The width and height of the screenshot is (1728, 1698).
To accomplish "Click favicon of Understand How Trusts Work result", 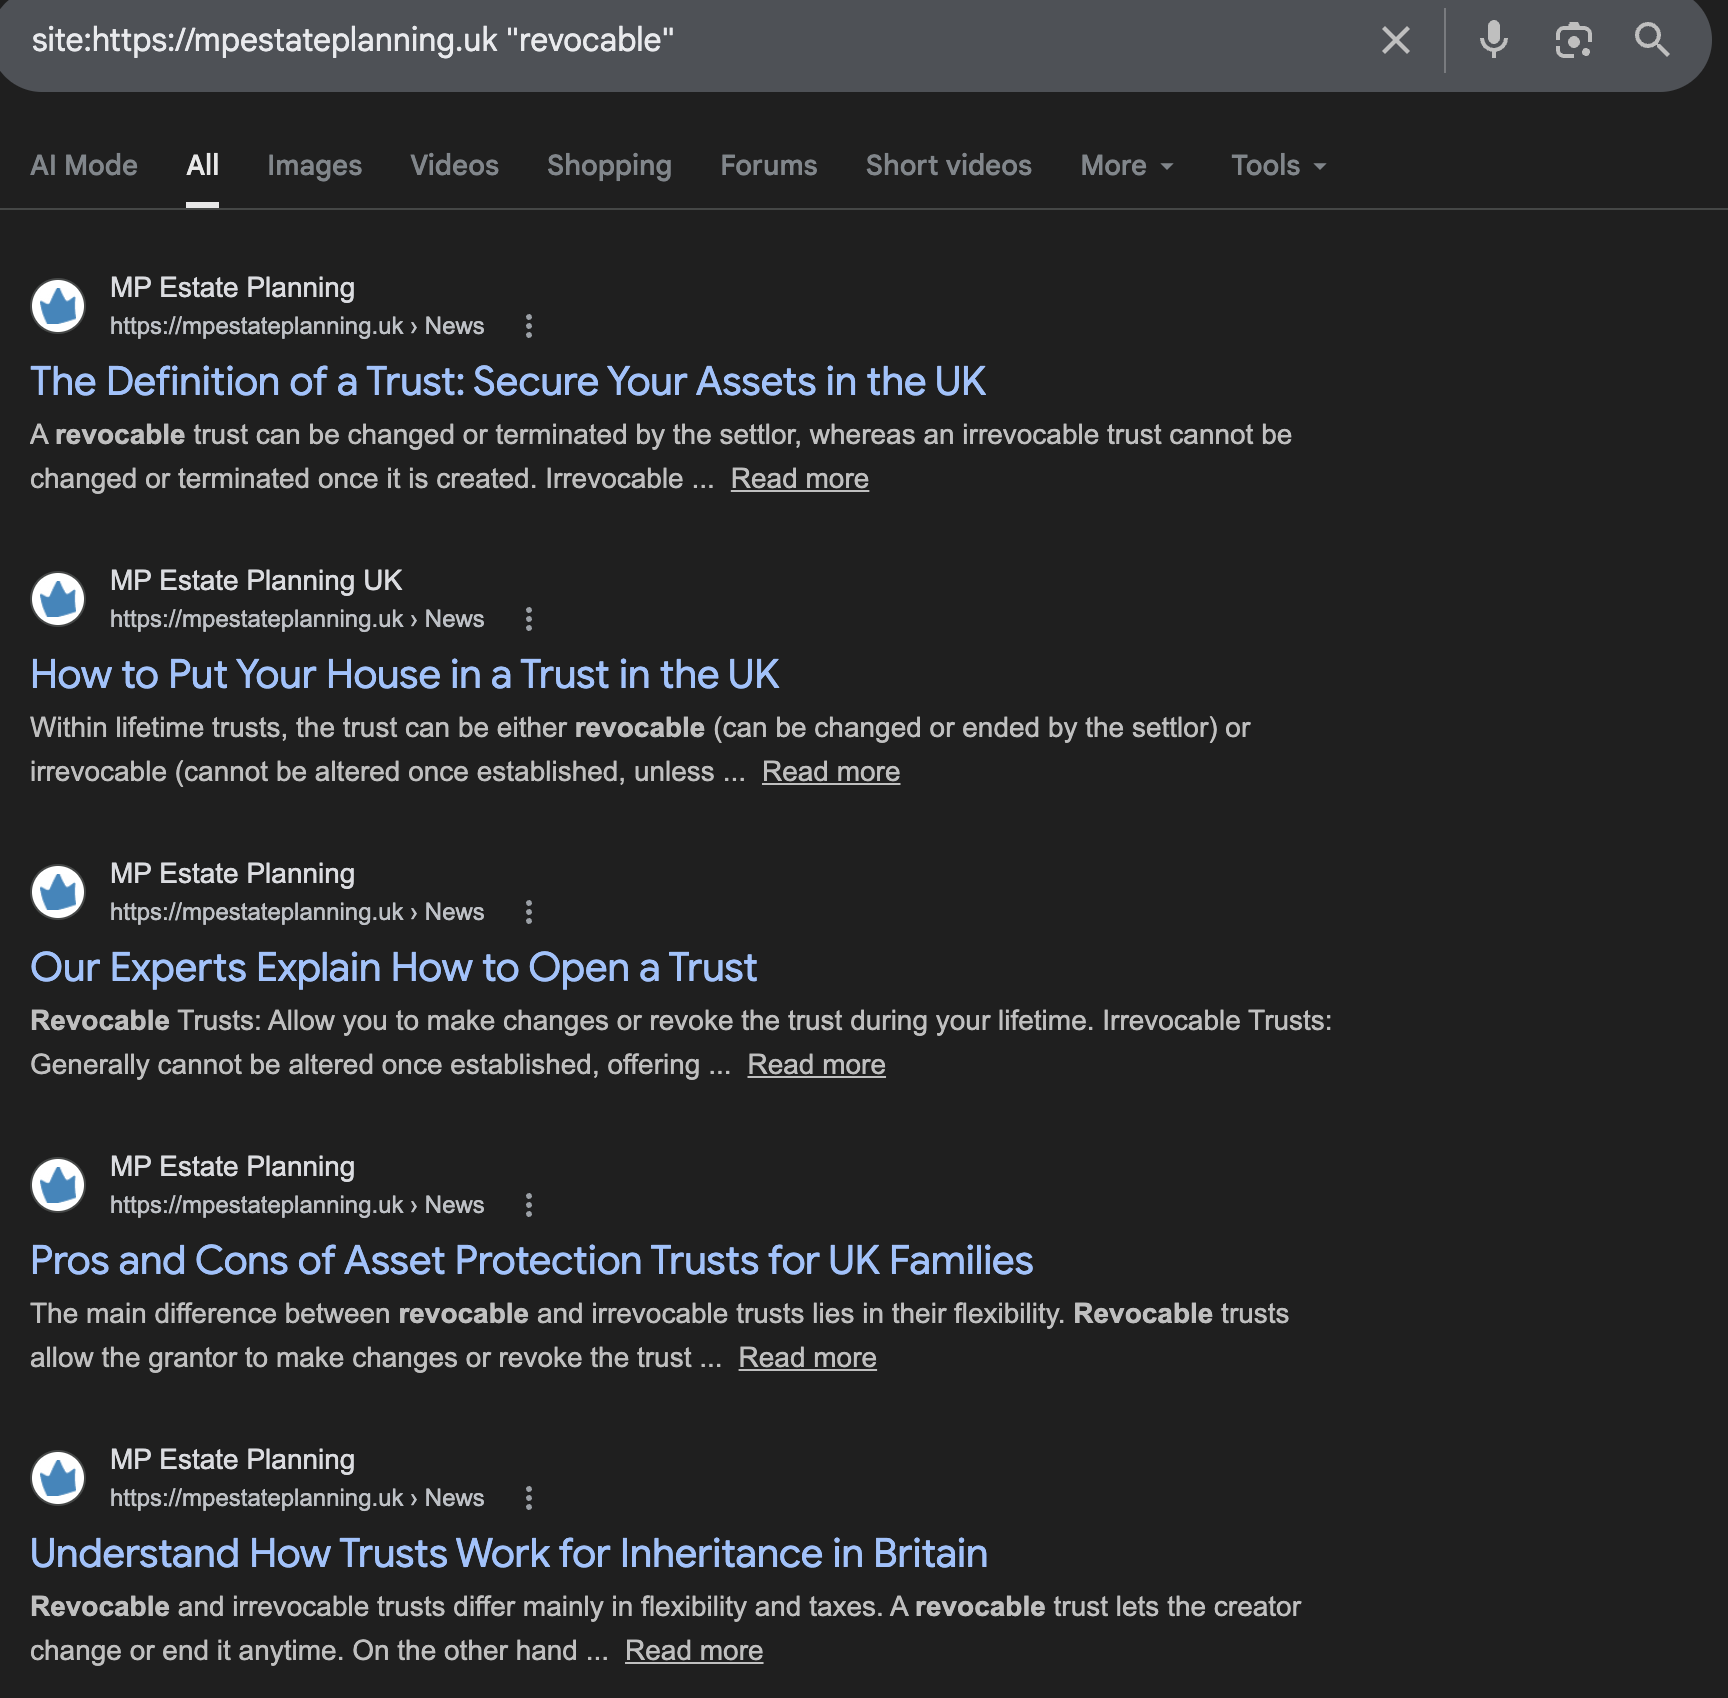I will 58,1478.
